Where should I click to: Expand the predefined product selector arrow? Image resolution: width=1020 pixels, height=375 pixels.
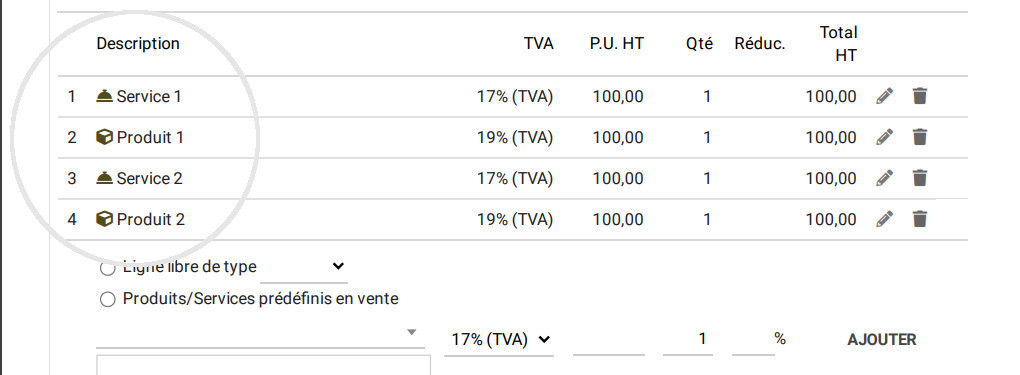point(411,333)
